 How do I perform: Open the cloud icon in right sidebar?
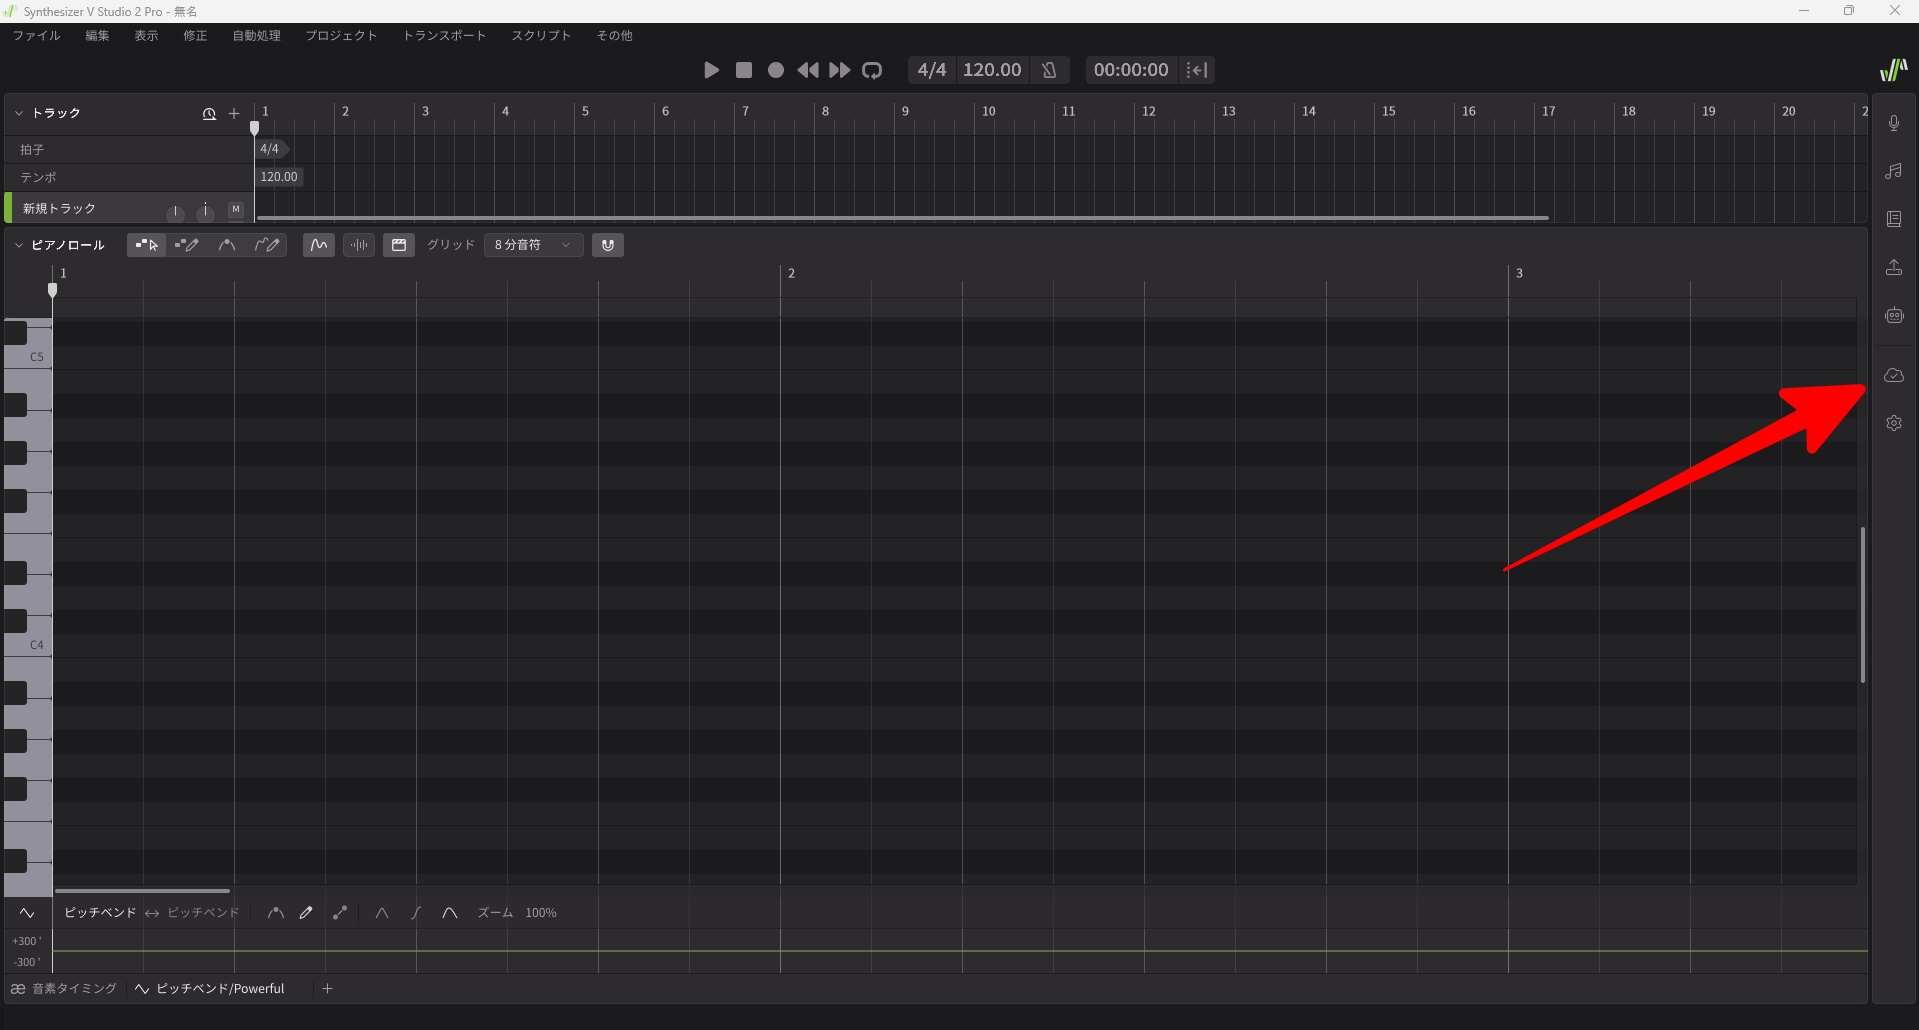(x=1893, y=376)
